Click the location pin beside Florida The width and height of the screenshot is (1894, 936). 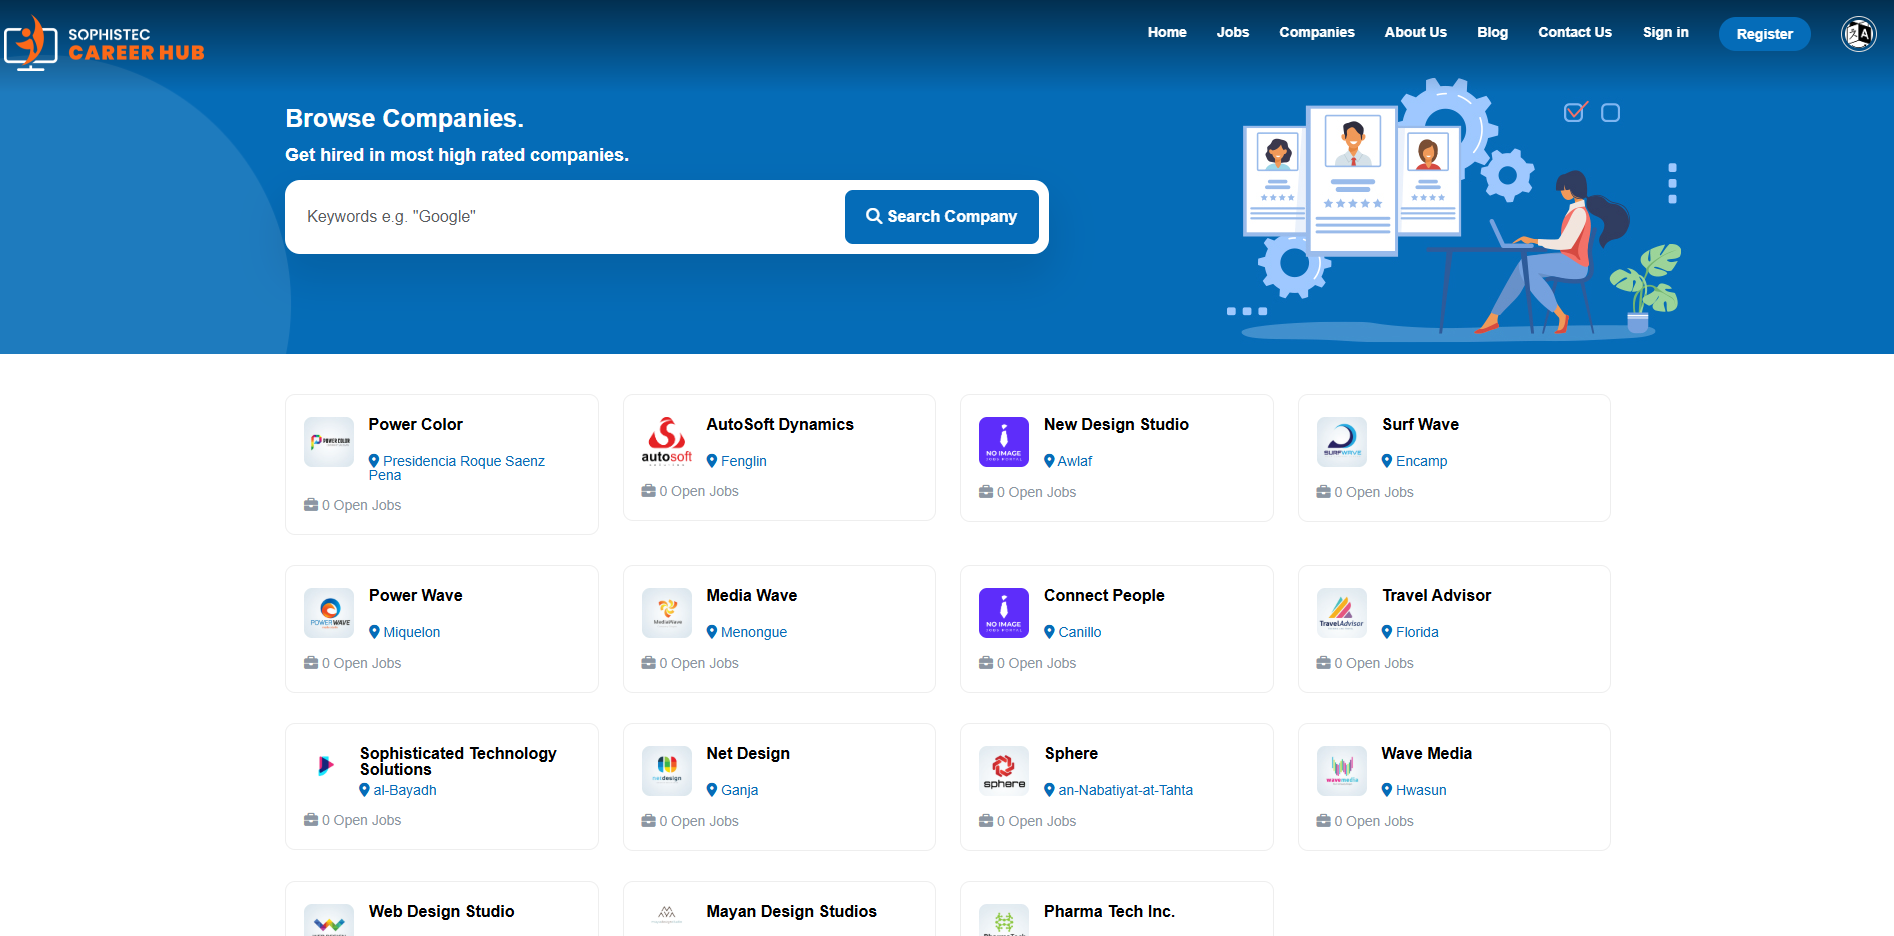(x=1387, y=632)
